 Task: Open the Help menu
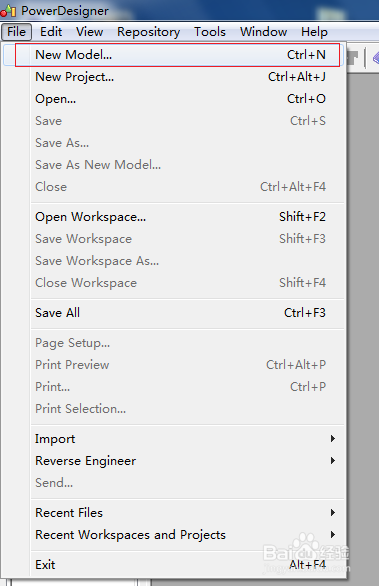pyautogui.click(x=314, y=32)
